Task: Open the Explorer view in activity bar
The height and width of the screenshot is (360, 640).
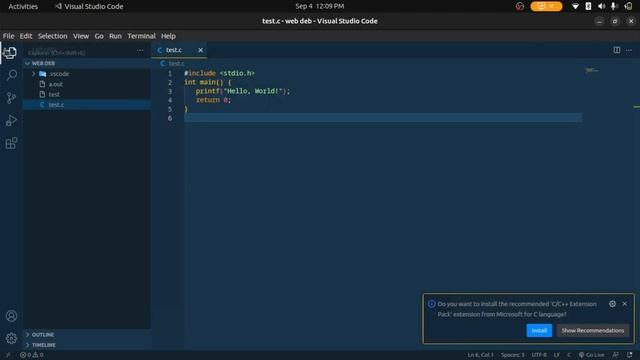Action: (11, 53)
